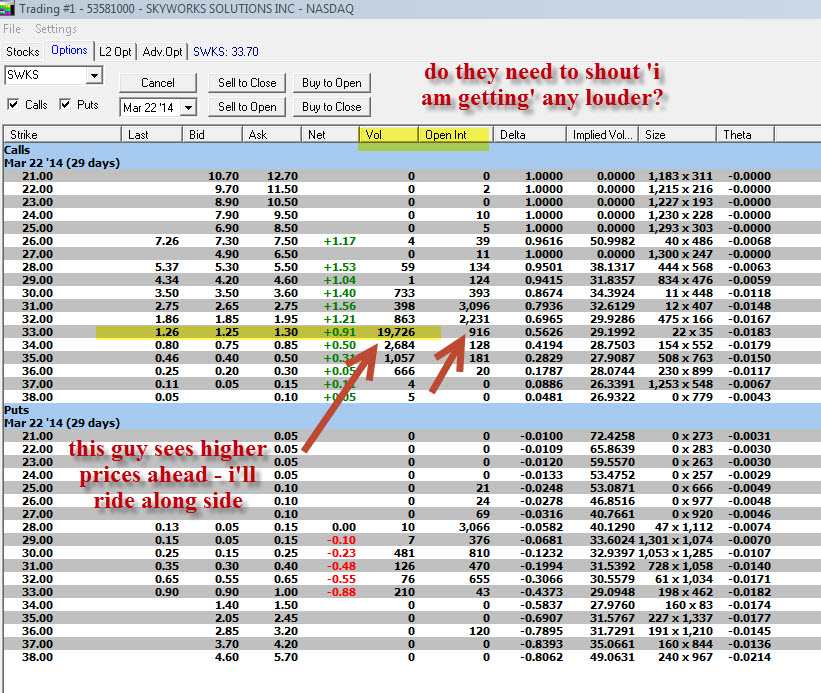The width and height of the screenshot is (821, 693).
Task: Switch to the Stocks tab
Action: click(x=23, y=51)
